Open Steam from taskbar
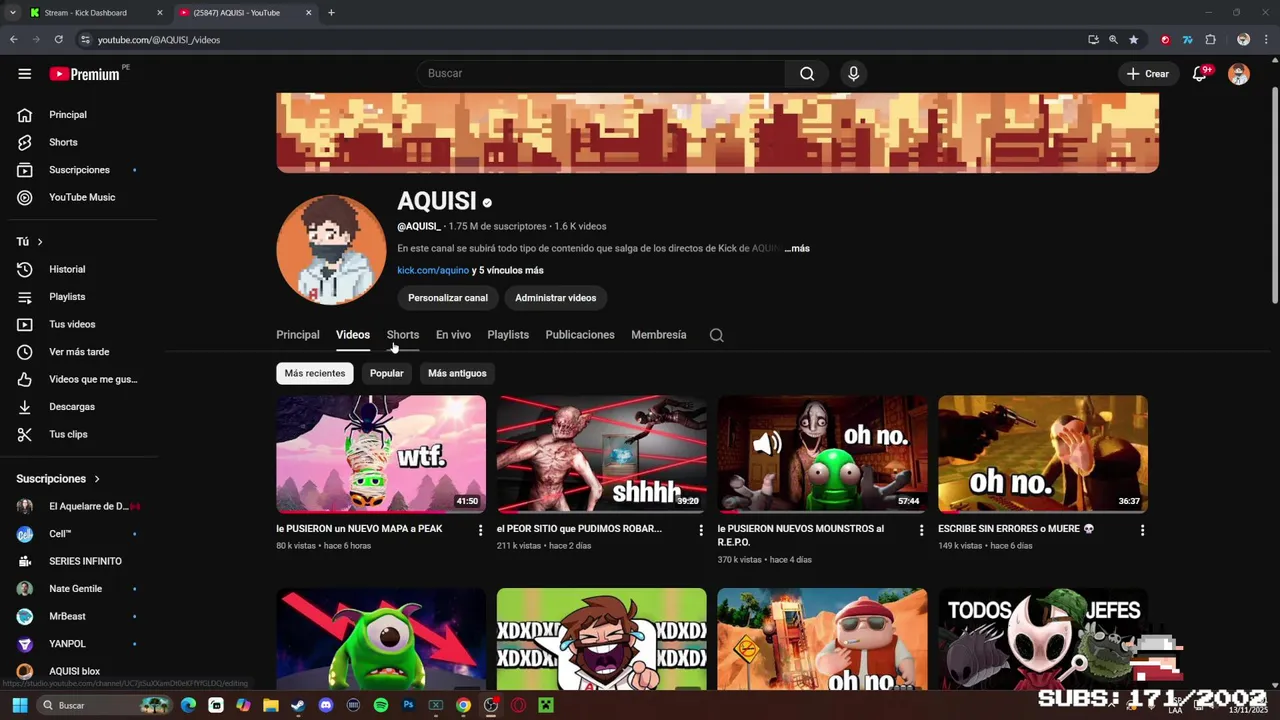The image size is (1280, 720). 298,705
